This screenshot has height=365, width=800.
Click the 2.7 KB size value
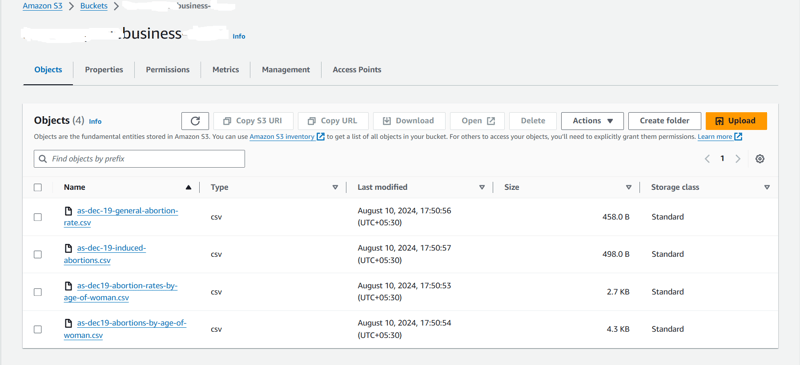coord(619,292)
